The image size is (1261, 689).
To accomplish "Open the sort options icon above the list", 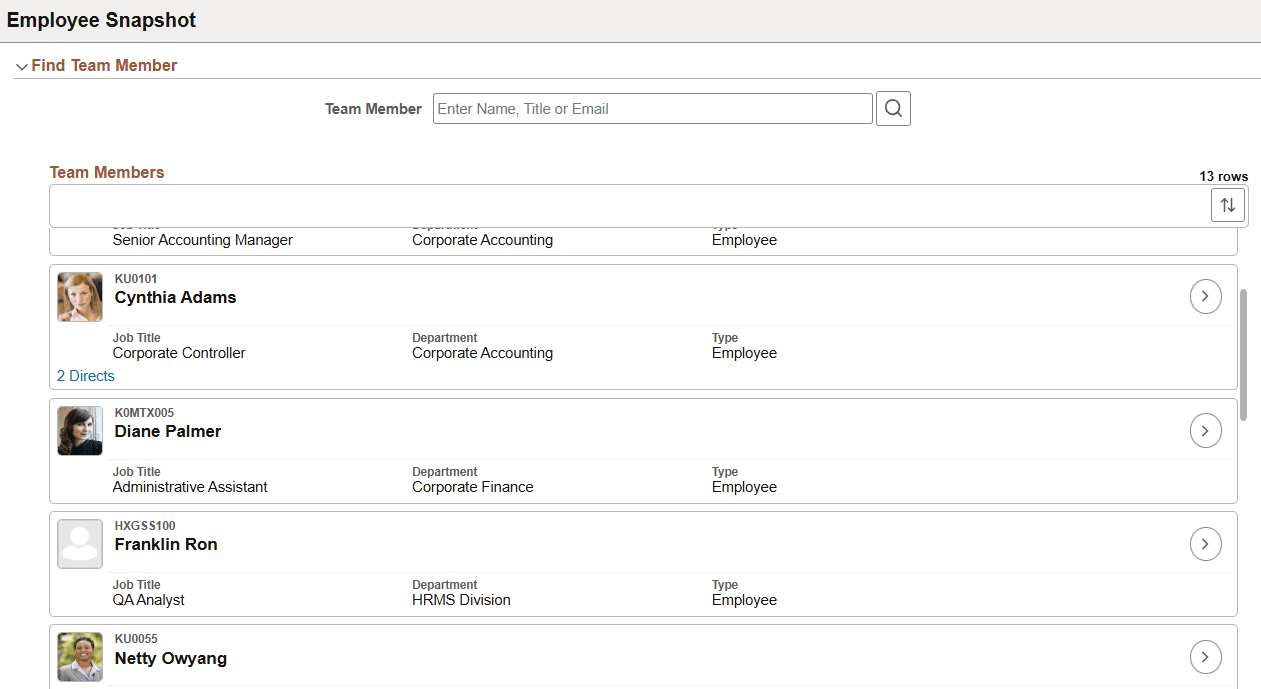I will pos(1228,204).
